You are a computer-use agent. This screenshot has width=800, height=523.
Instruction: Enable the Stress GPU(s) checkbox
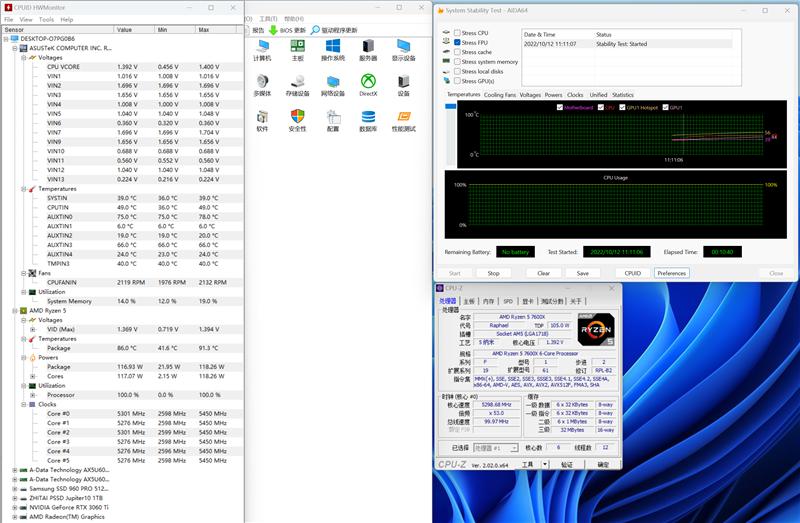click(x=457, y=81)
